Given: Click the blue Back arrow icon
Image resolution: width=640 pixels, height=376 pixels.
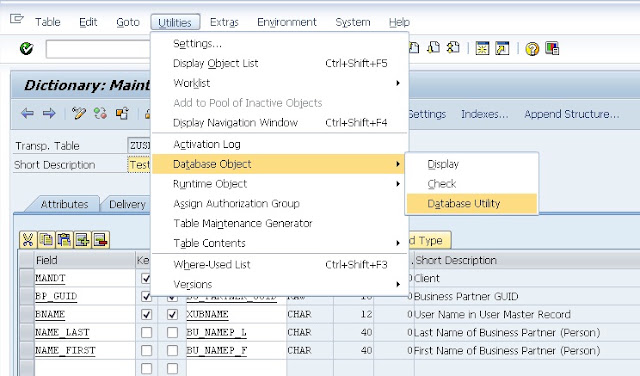Looking at the screenshot, I should (27, 113).
